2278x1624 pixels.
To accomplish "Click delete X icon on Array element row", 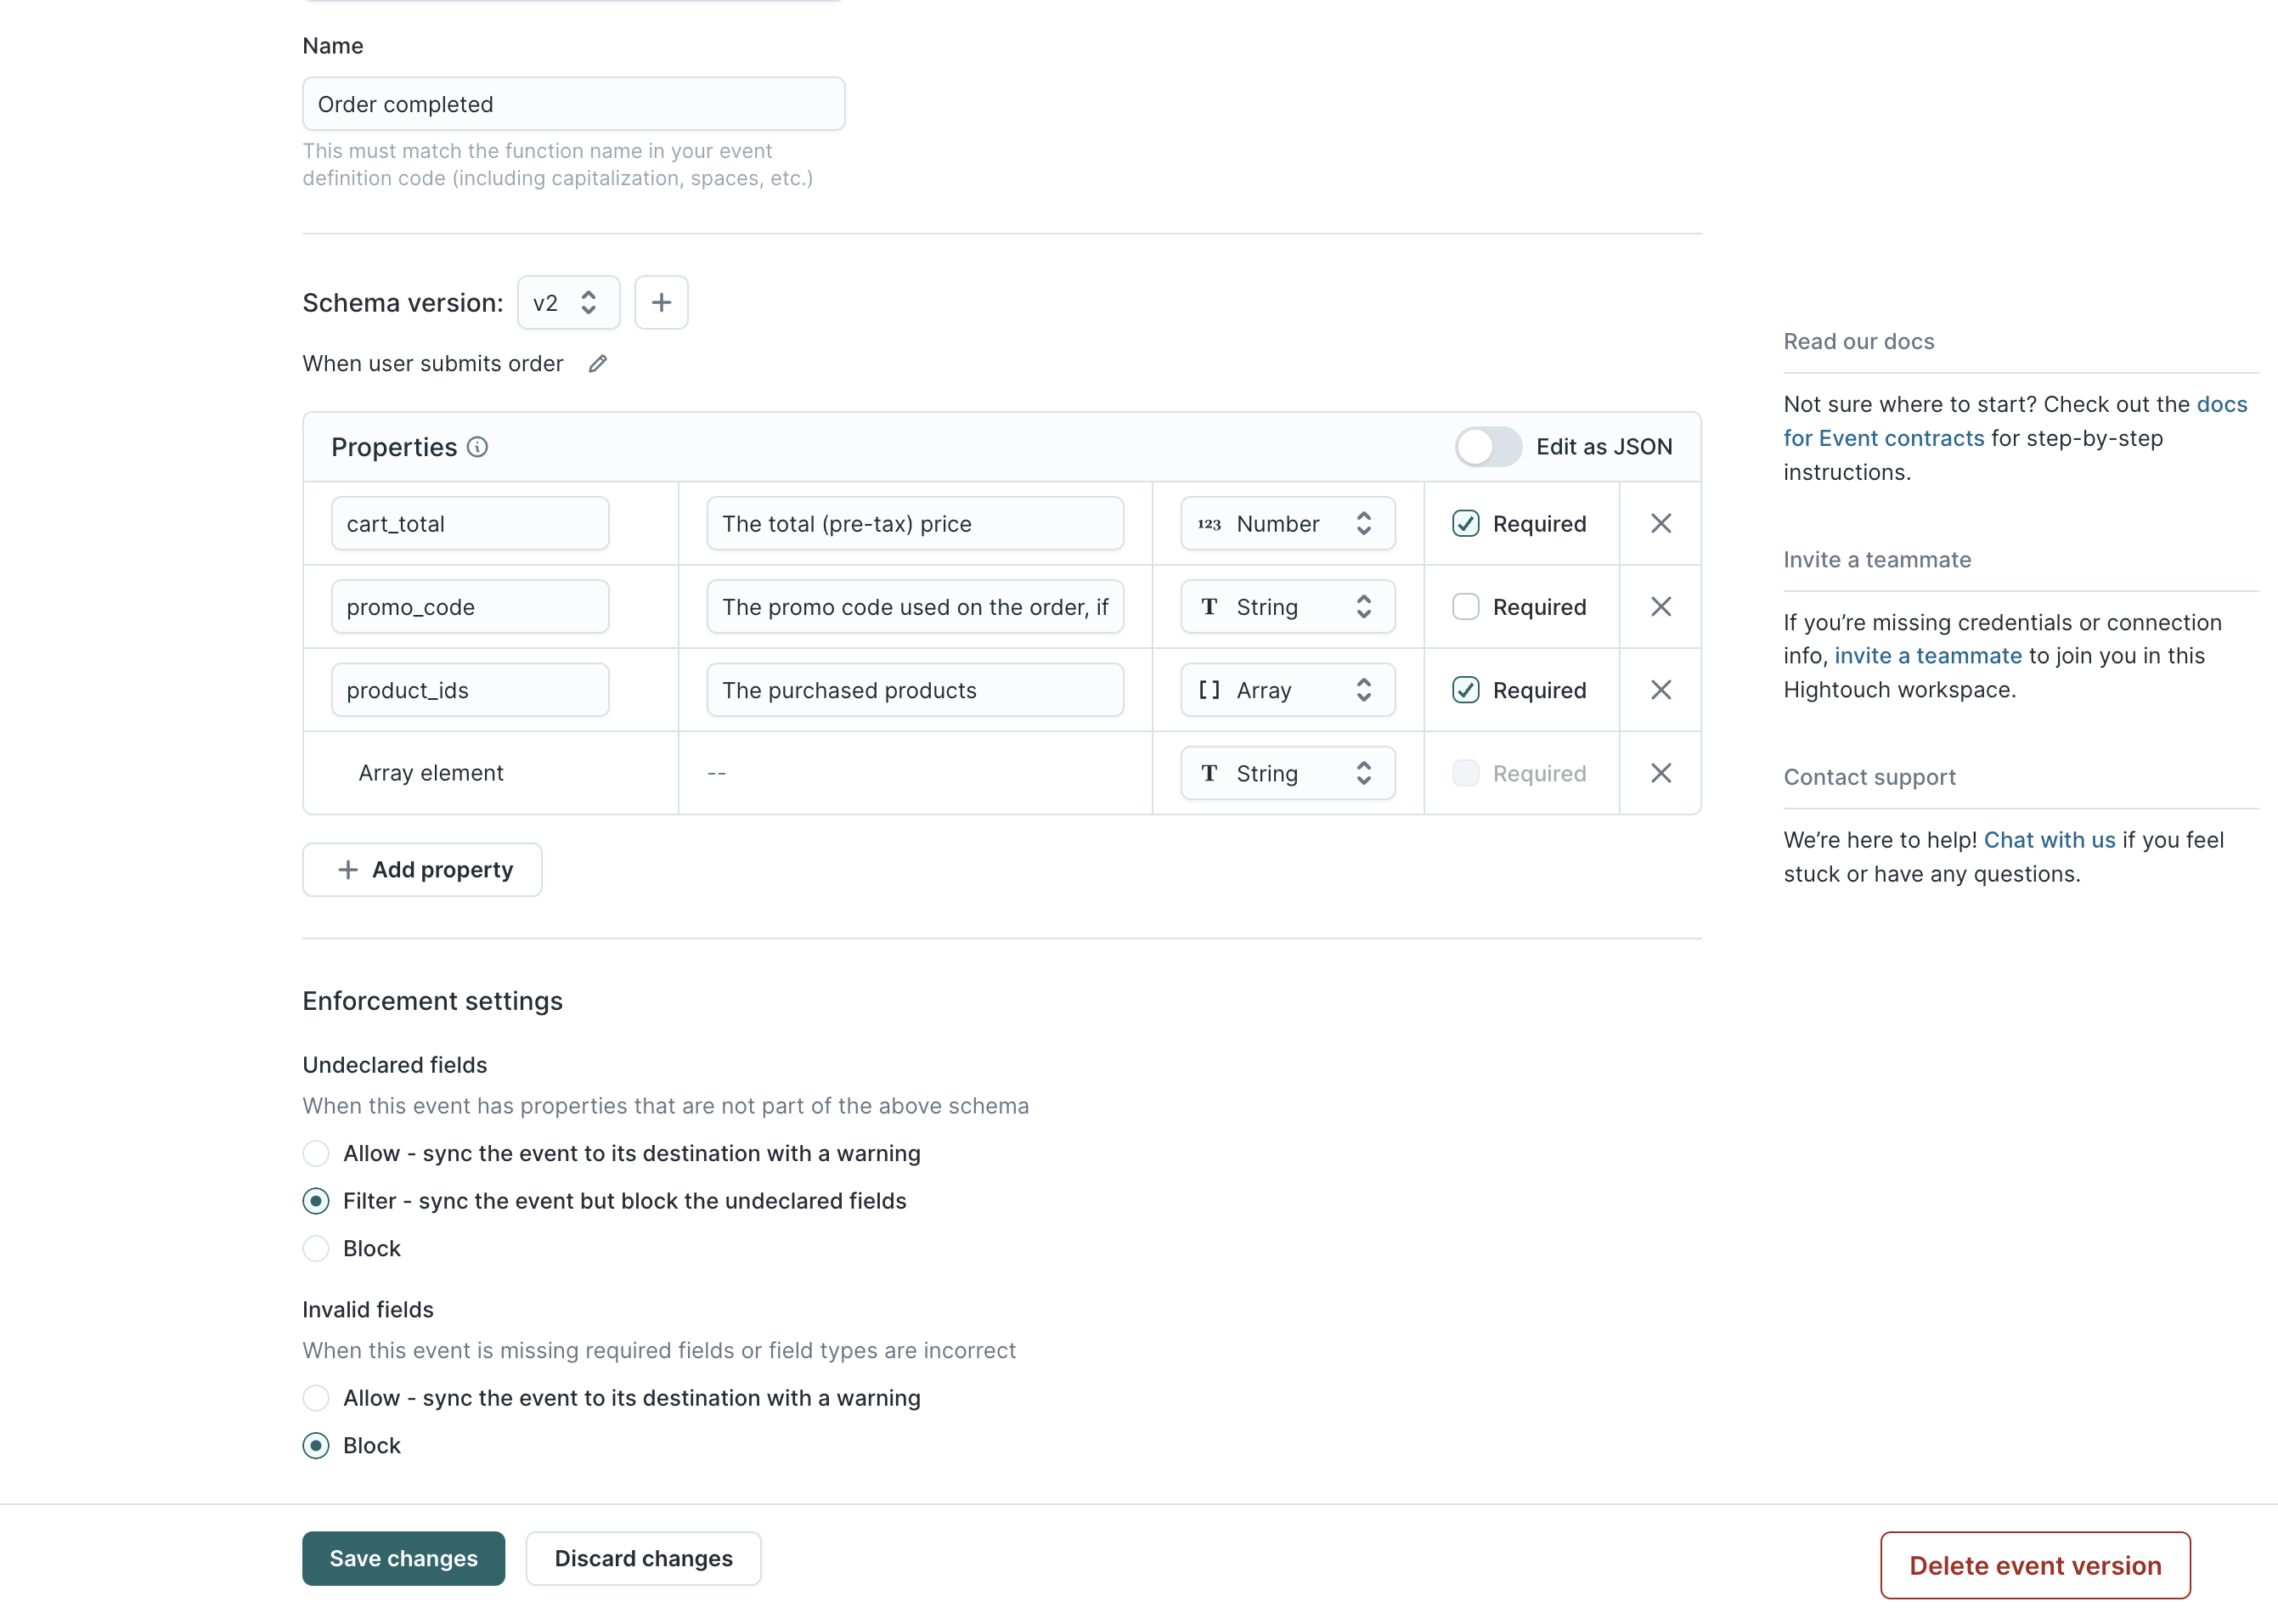I will (x=1660, y=773).
